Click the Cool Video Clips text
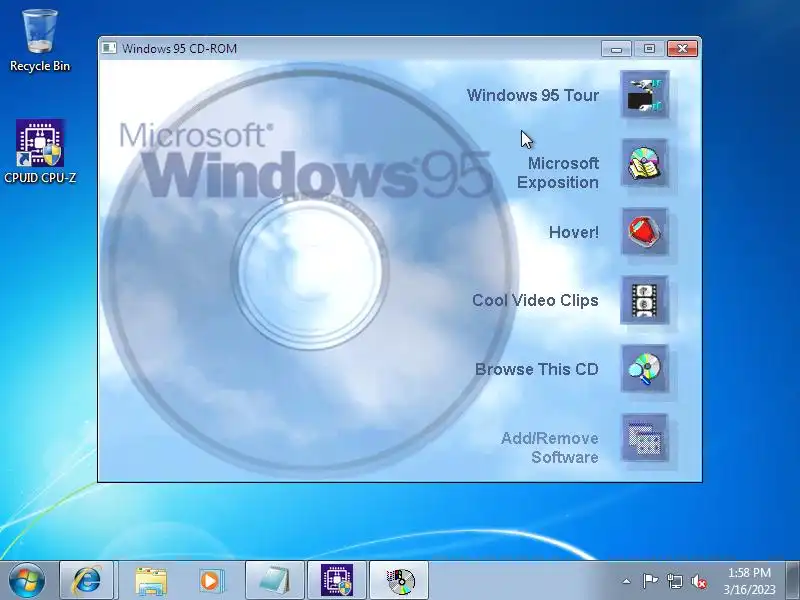The width and height of the screenshot is (800, 600). tap(535, 301)
